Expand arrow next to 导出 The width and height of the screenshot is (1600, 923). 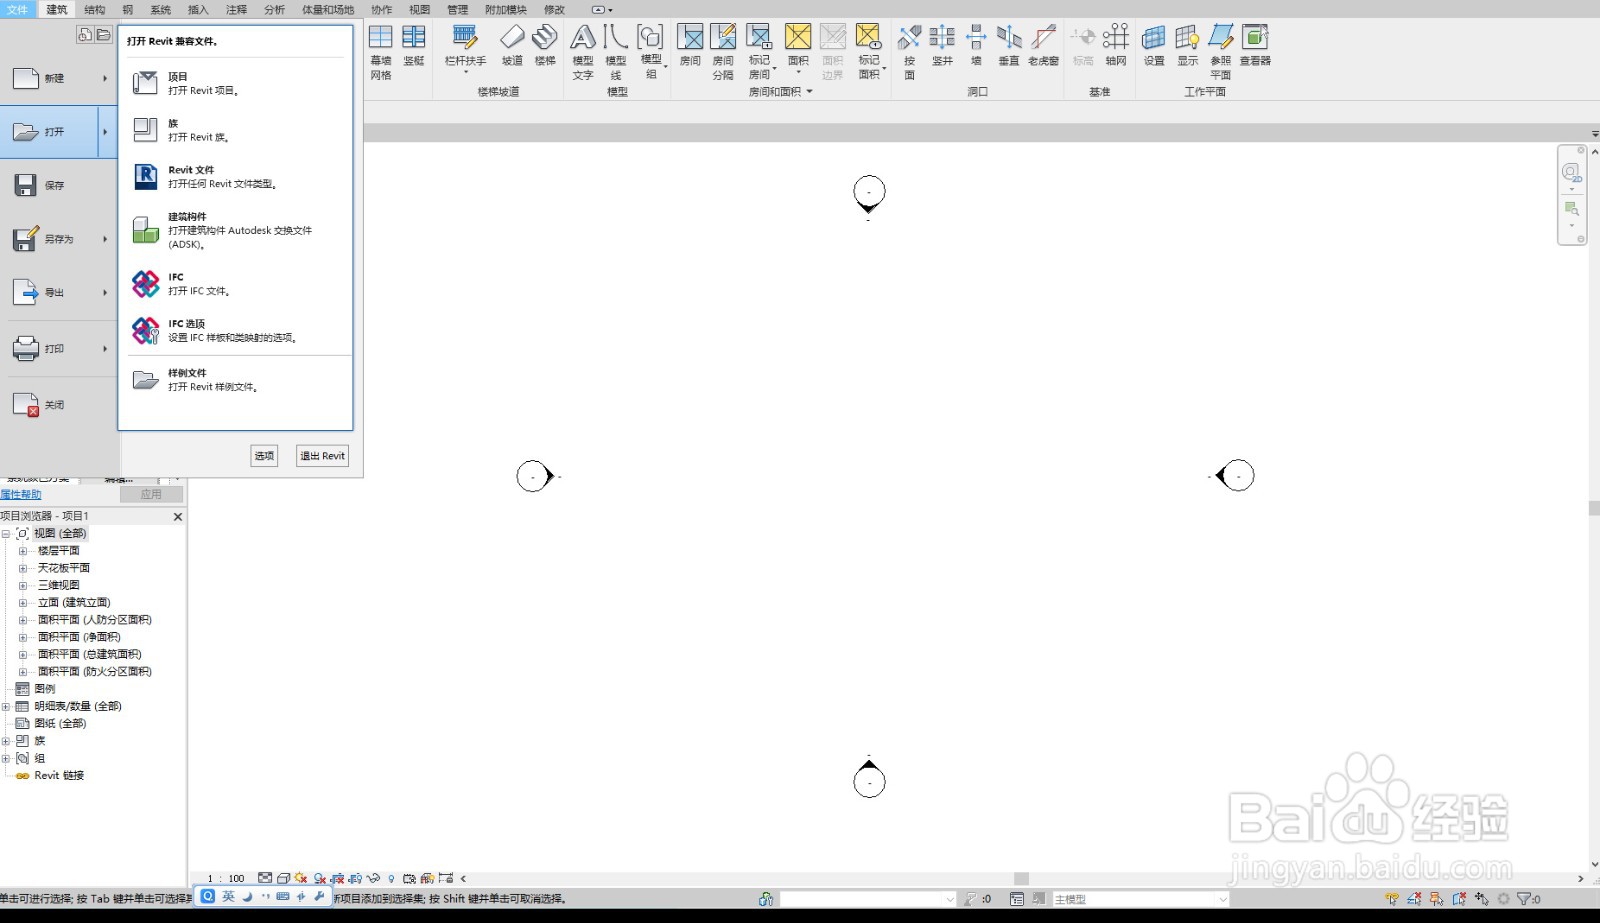[105, 293]
